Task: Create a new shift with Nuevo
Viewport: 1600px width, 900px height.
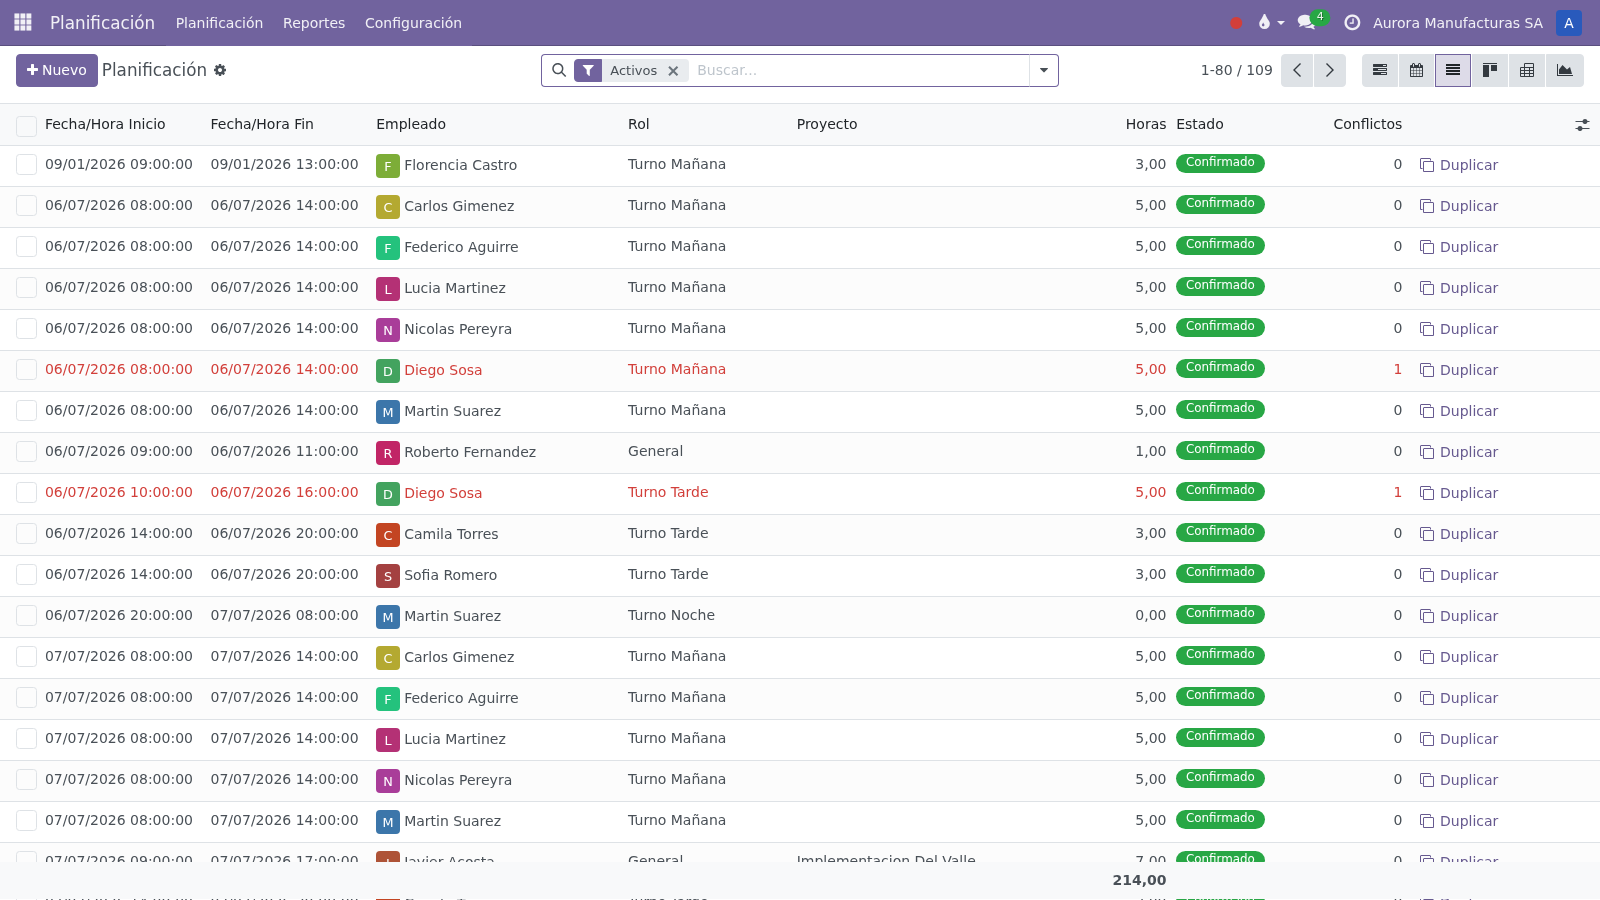Action: tap(57, 70)
